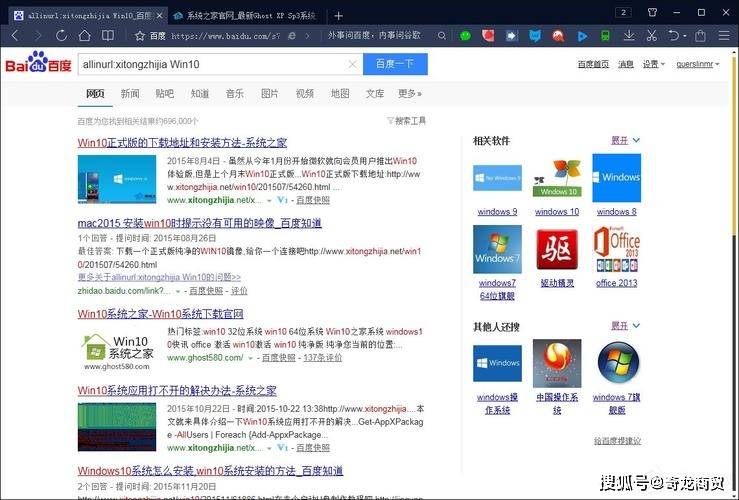
Task: Click the blue cat extension icon
Action: pos(535,36)
